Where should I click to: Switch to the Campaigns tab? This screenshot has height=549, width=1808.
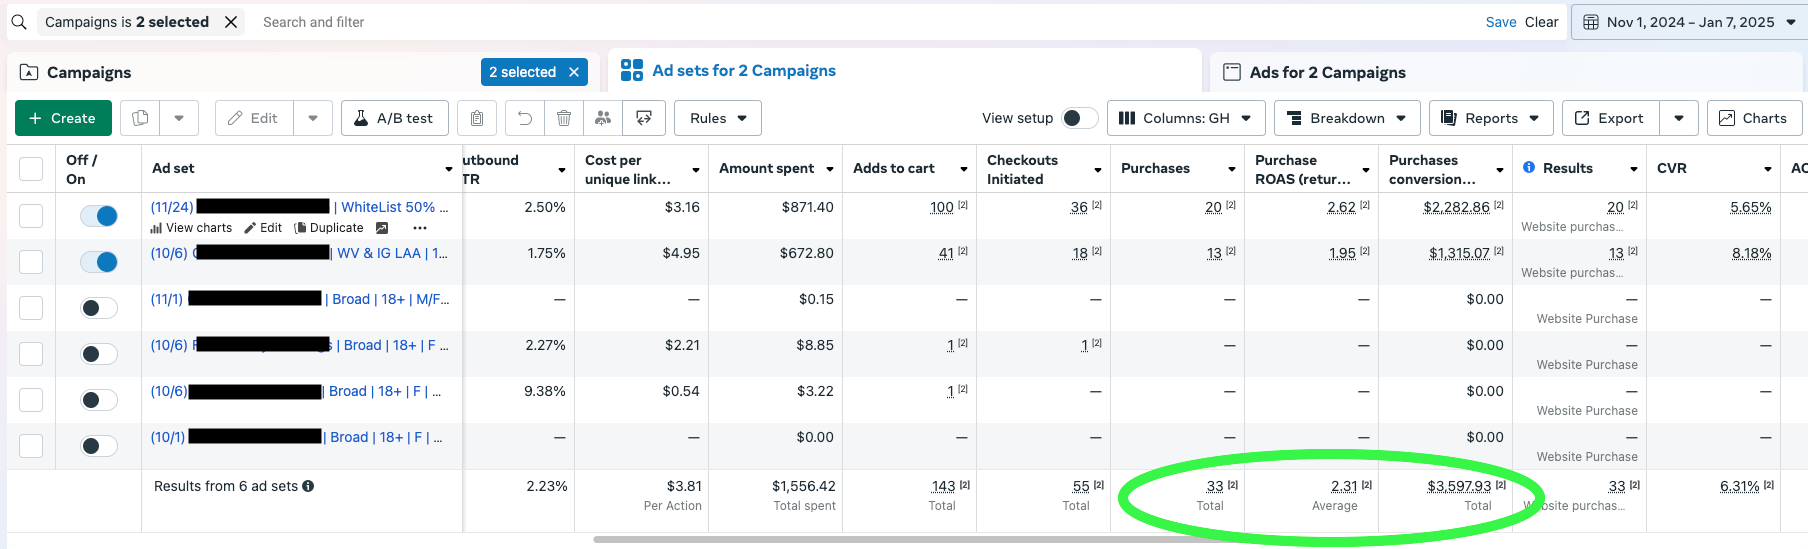pyautogui.click(x=89, y=72)
